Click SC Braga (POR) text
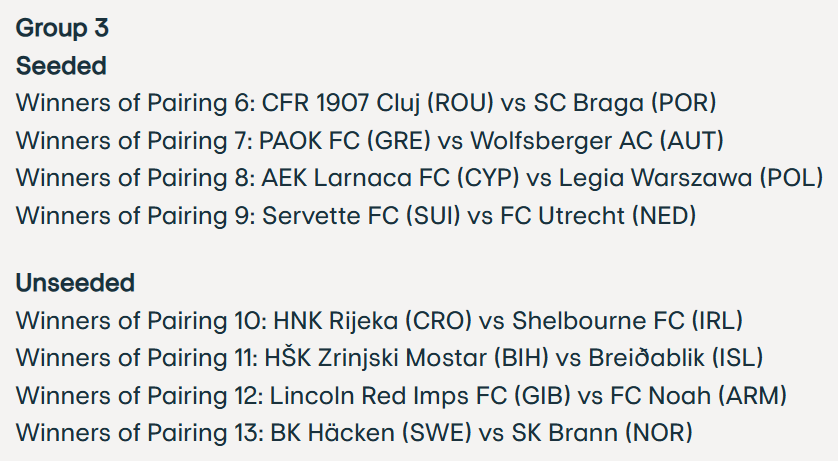 pyautogui.click(x=625, y=103)
